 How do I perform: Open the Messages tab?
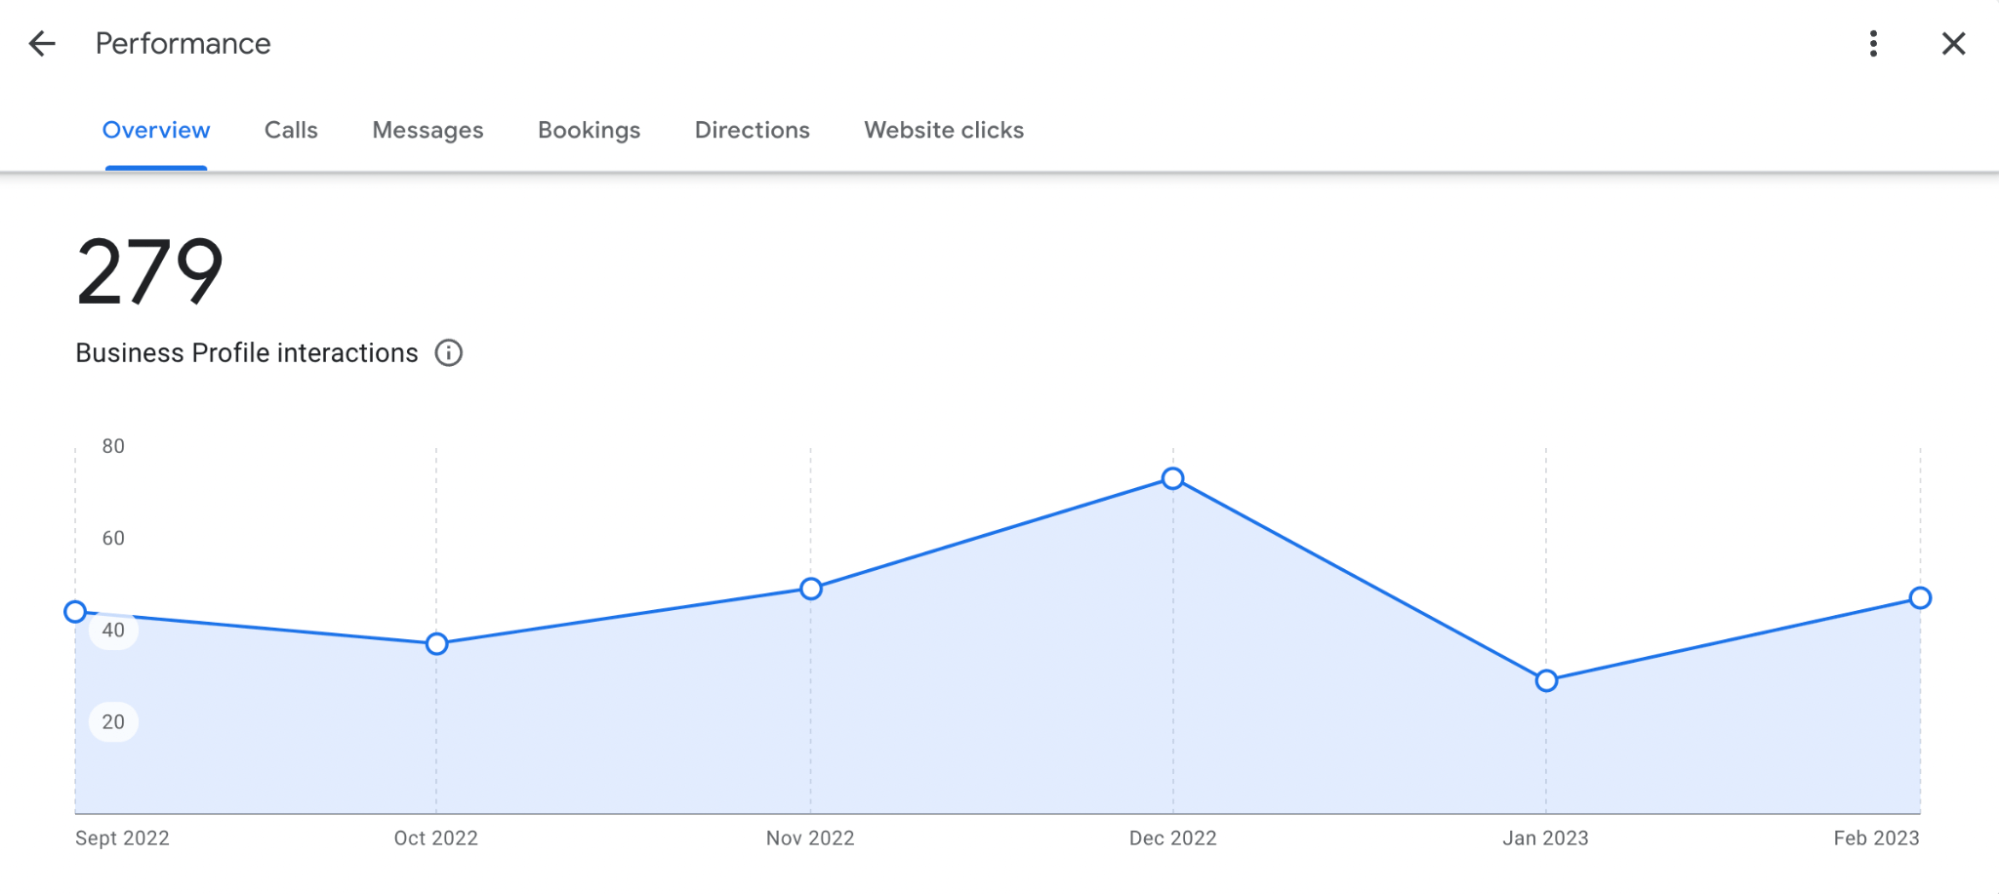pos(427,130)
